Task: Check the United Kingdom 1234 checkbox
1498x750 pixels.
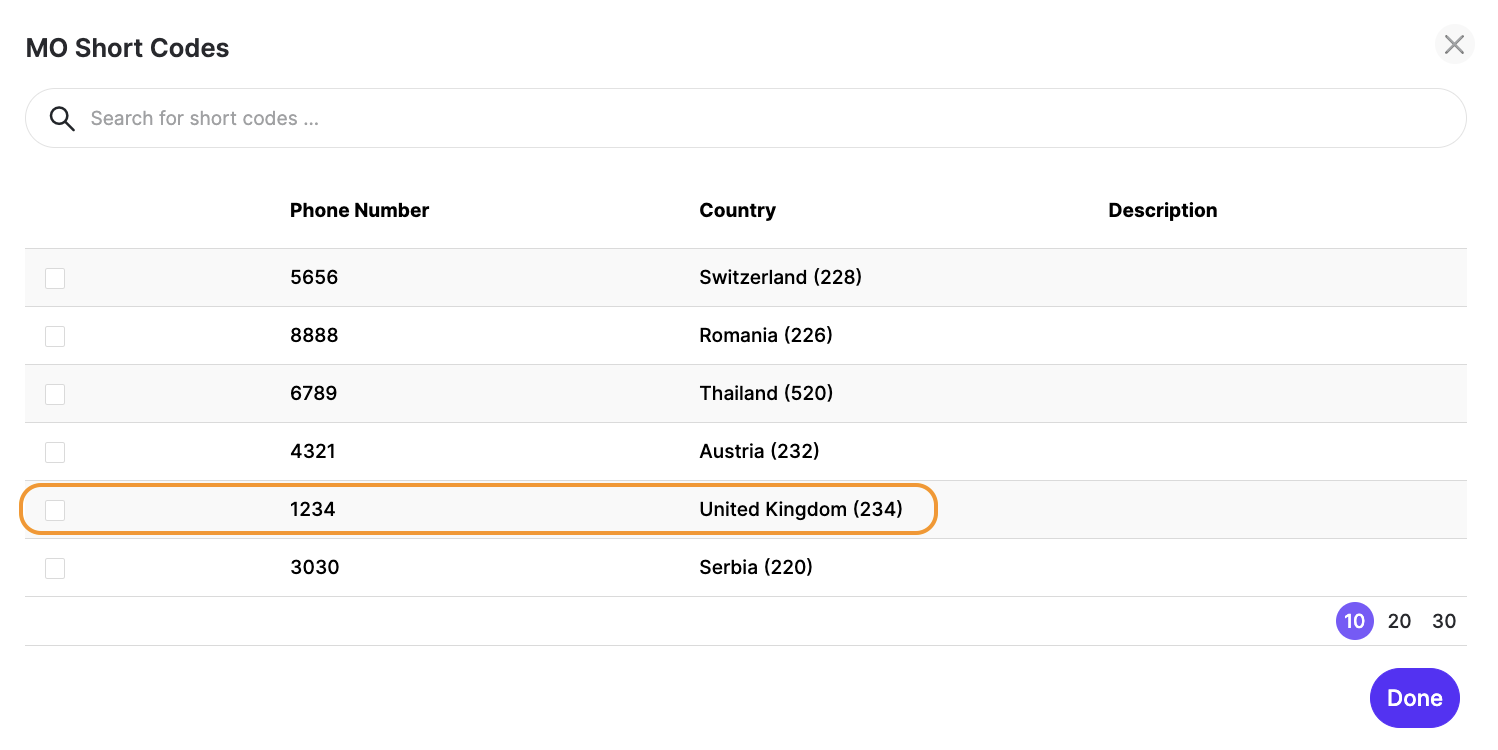Action: point(55,510)
